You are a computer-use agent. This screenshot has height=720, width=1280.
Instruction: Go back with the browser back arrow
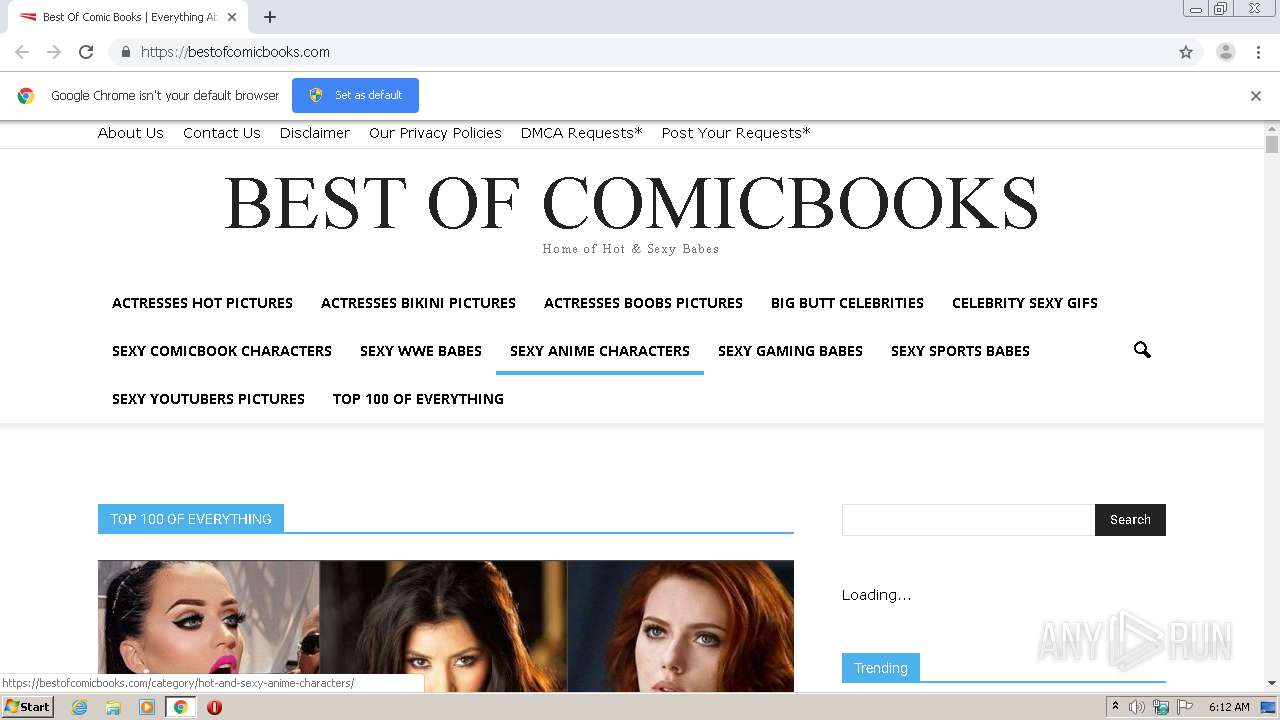tap(22, 52)
